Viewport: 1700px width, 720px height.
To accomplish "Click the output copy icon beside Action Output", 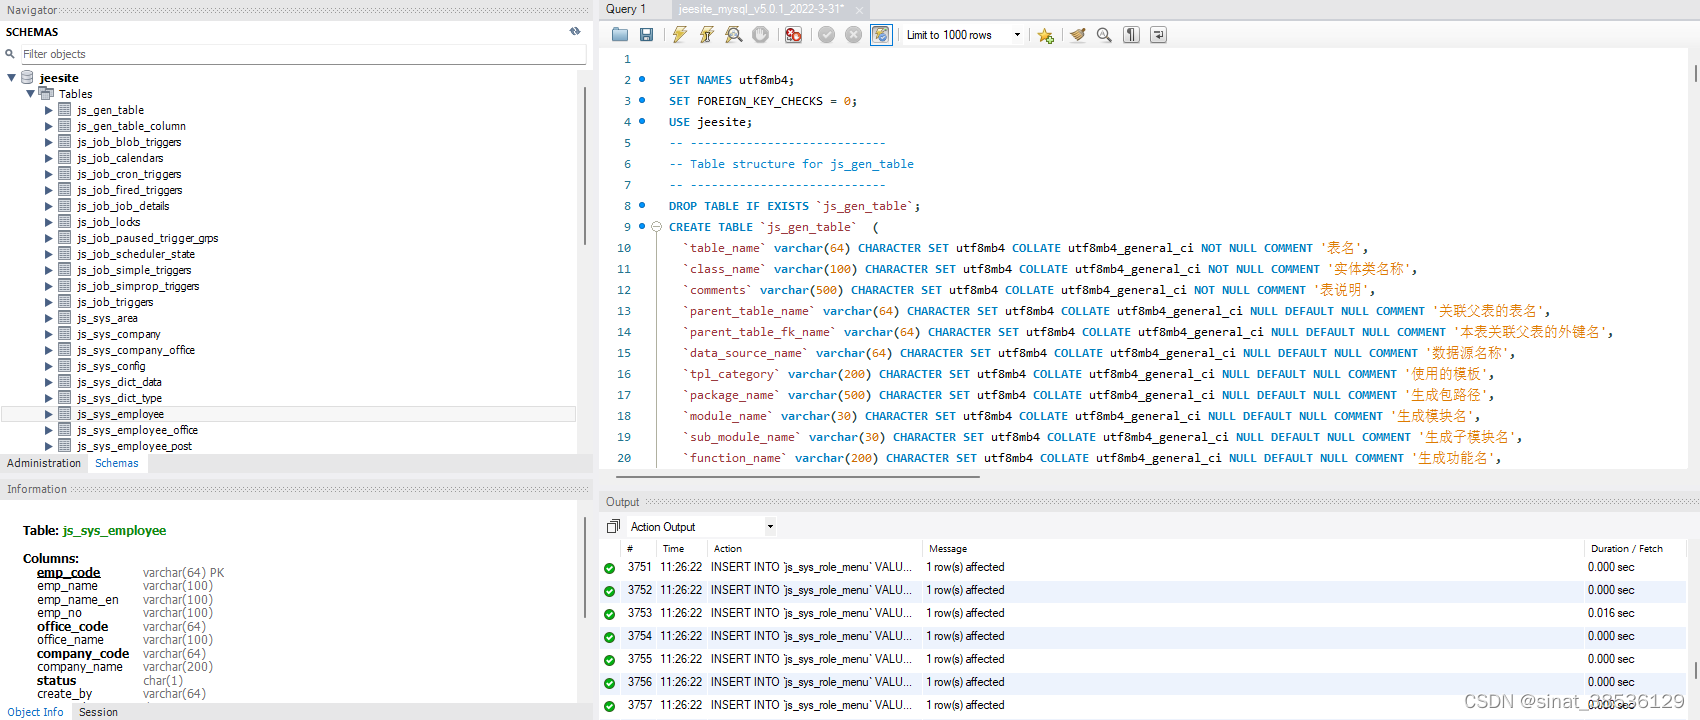I will click(613, 527).
